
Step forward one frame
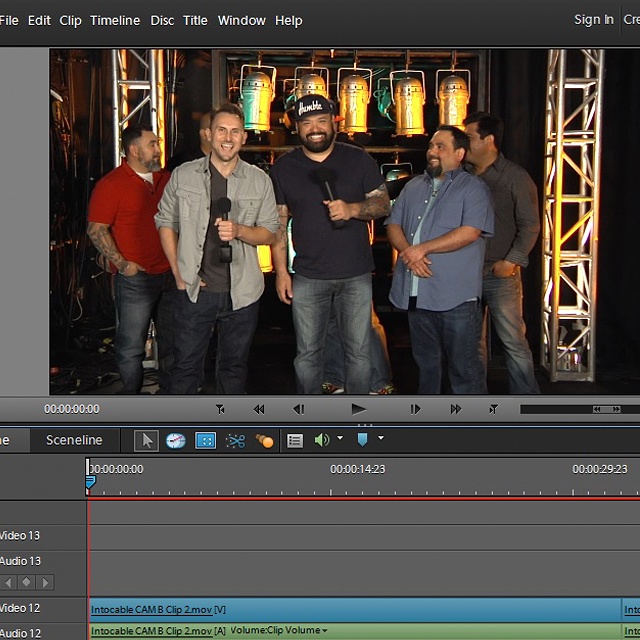point(416,409)
